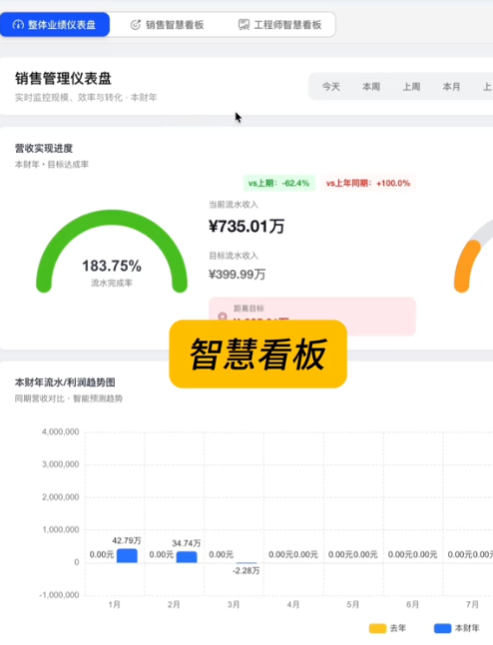493x645 pixels.
Task: Open the 工程师智慧看板 tab
Action: point(279,25)
